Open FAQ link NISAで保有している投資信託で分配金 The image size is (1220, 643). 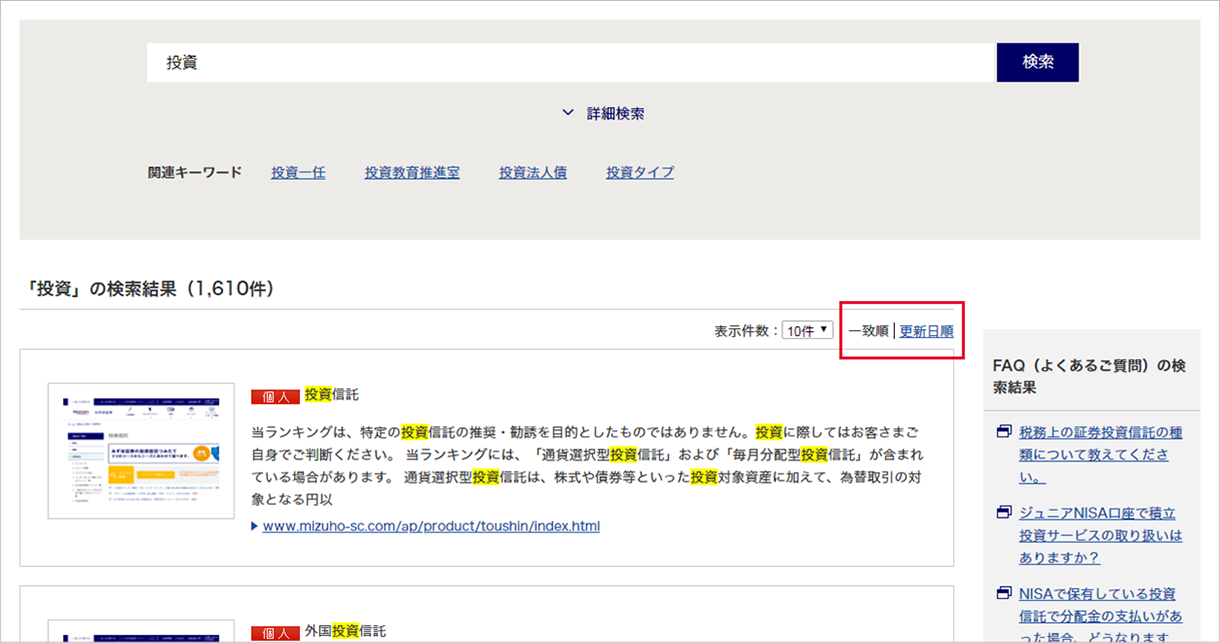point(1100,614)
